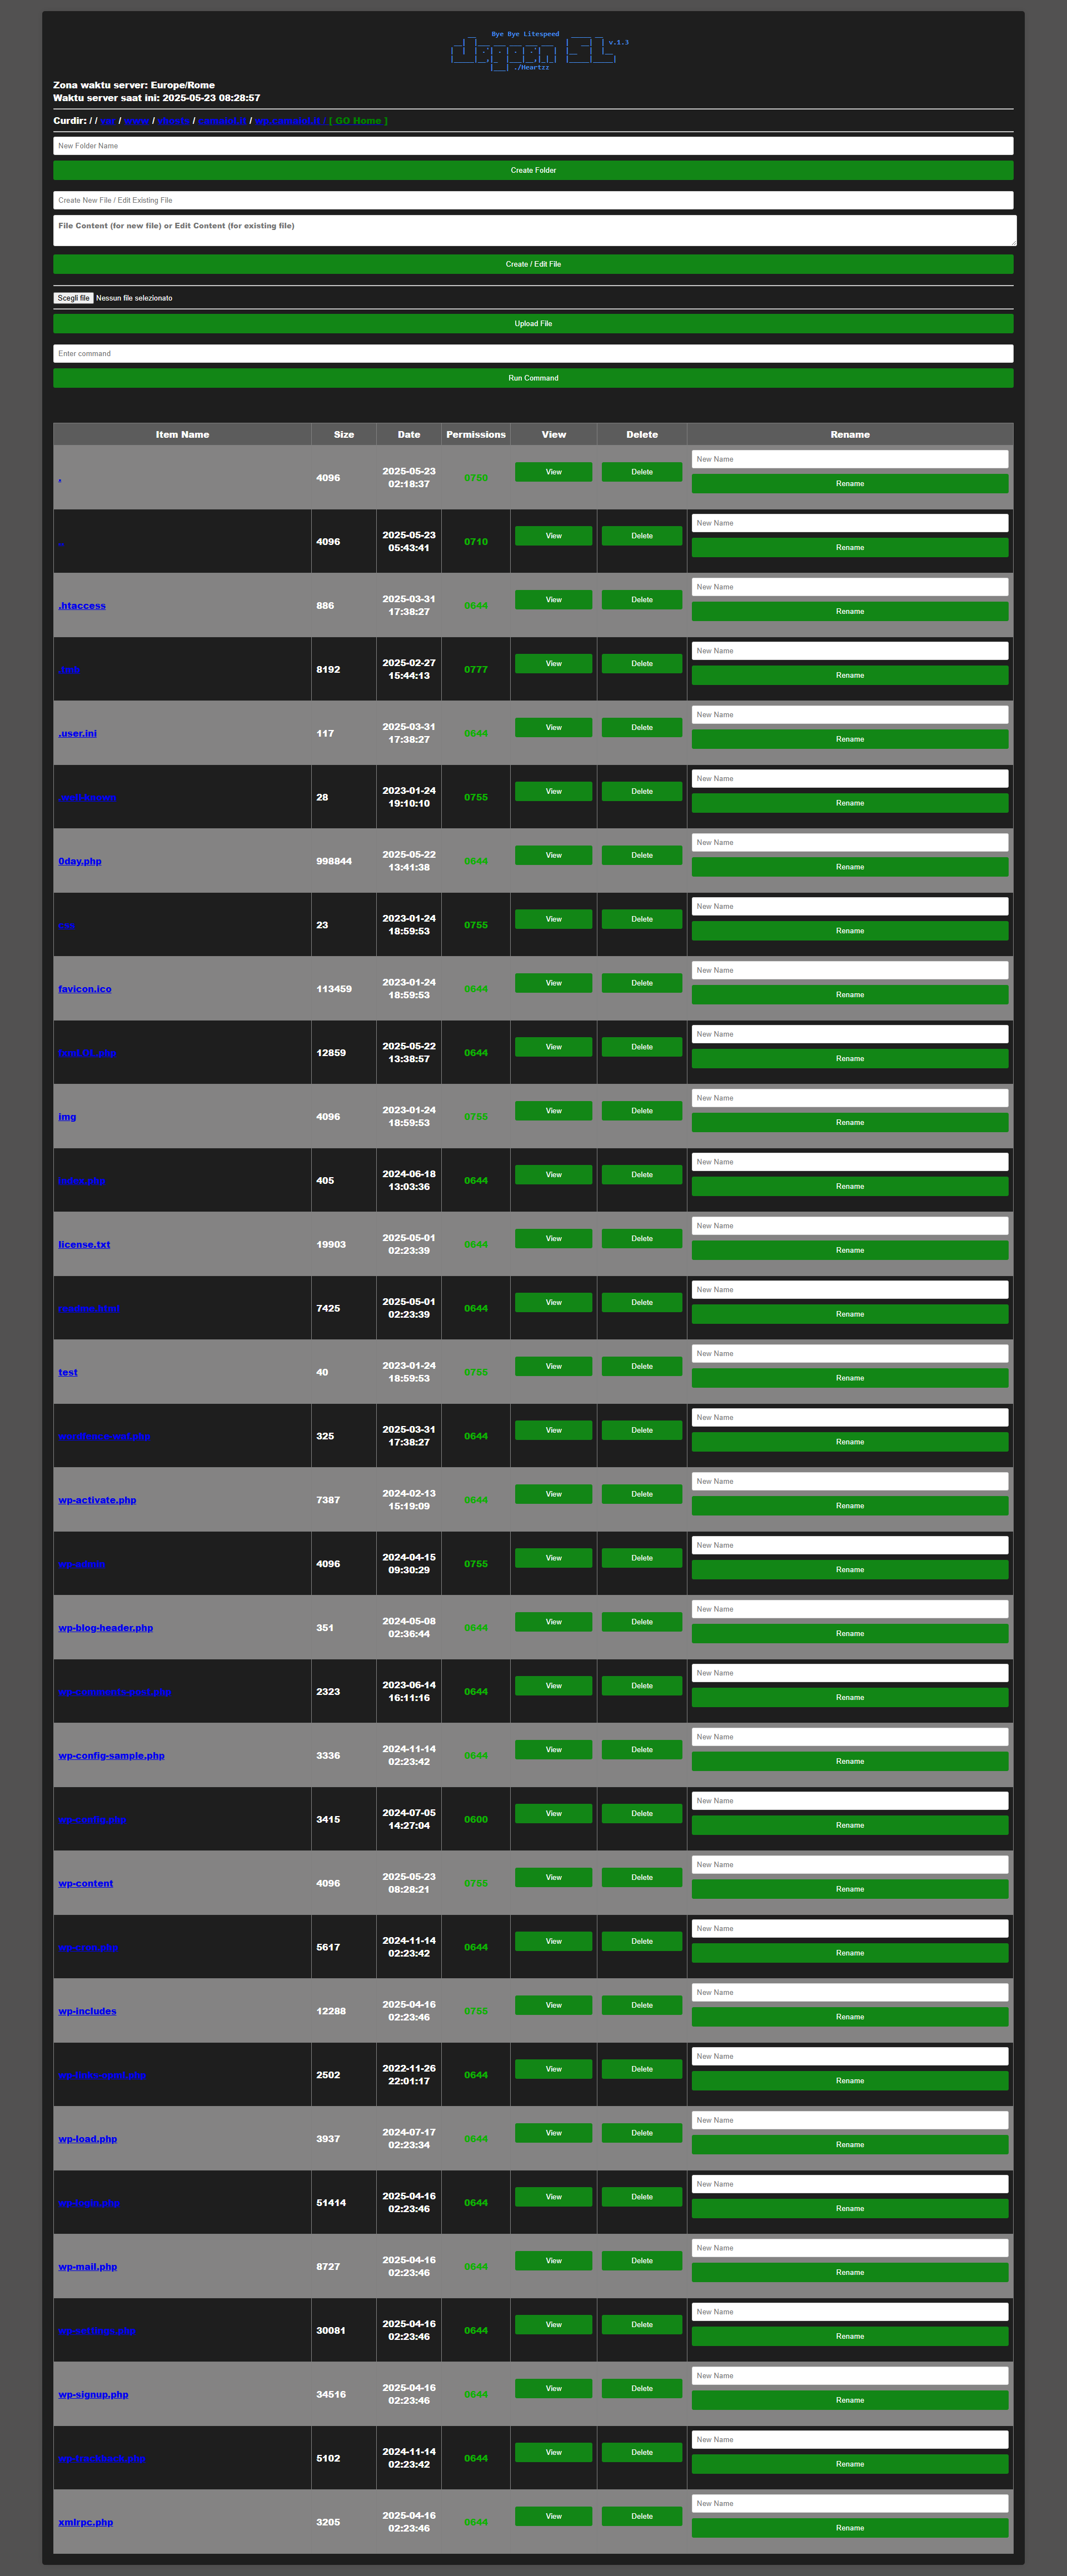This screenshot has height=2576, width=1067.
Task: Delete the favicon.ico file
Action: 641,983
